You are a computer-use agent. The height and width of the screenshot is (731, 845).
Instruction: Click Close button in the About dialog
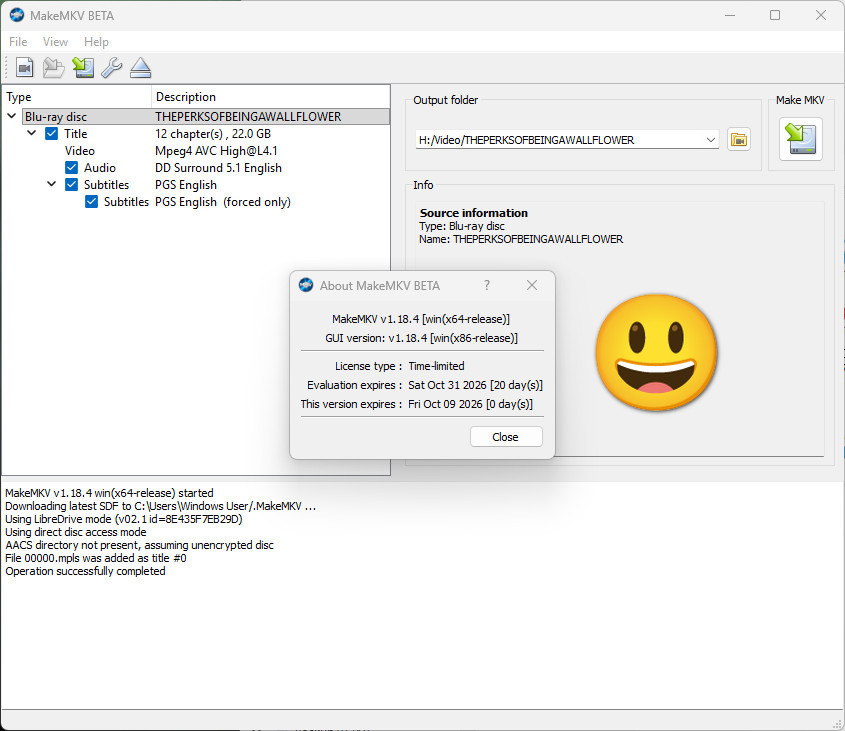click(x=505, y=437)
